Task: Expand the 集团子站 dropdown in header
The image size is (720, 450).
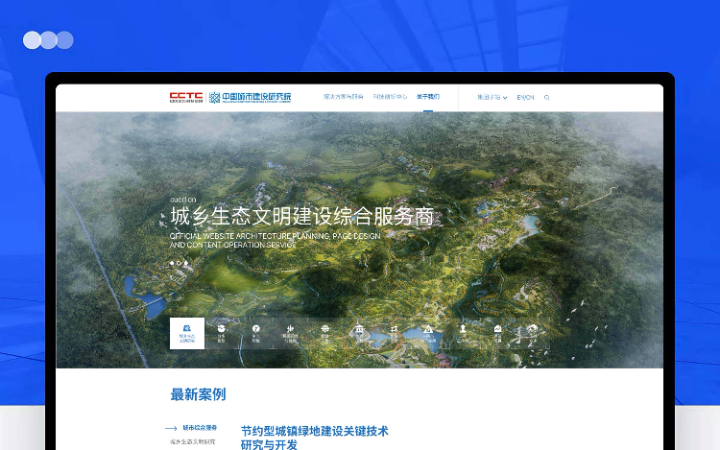Action: pyautogui.click(x=491, y=98)
